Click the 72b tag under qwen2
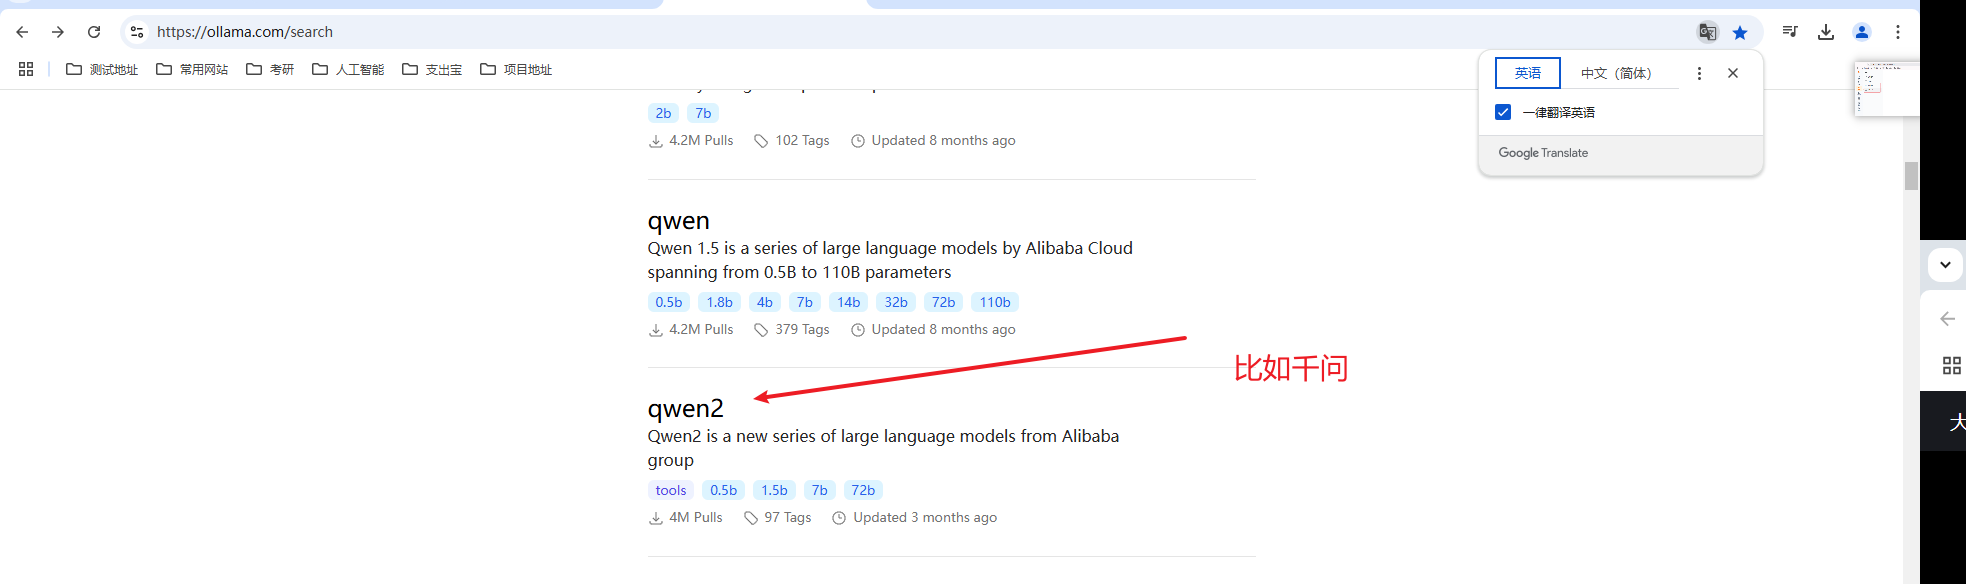 863,490
